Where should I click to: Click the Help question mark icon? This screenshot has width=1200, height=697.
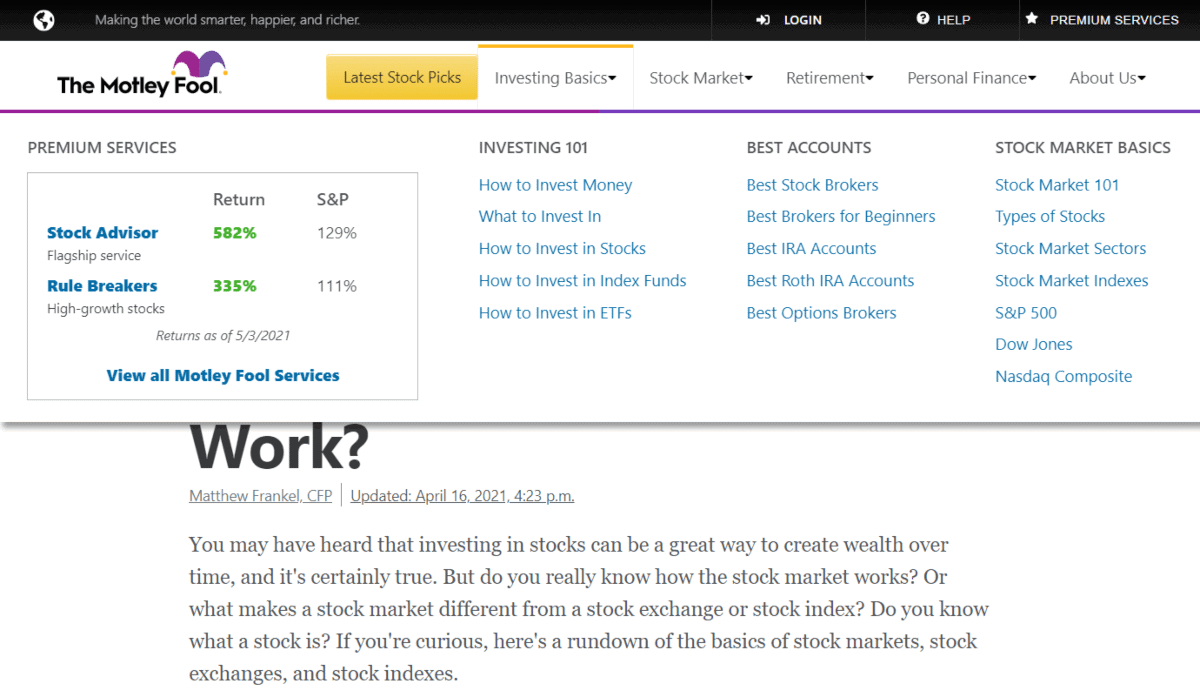point(921,19)
